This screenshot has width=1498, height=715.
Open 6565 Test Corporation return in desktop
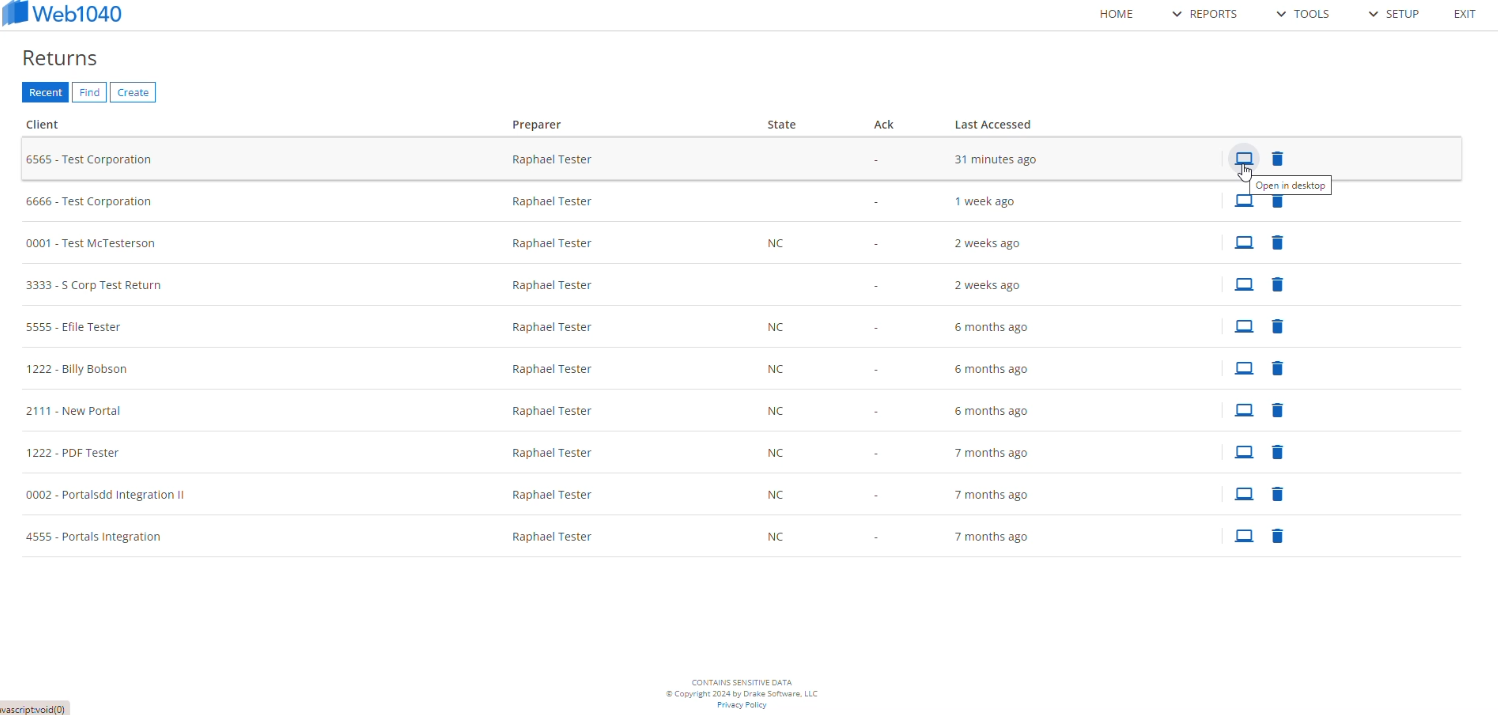click(1244, 159)
